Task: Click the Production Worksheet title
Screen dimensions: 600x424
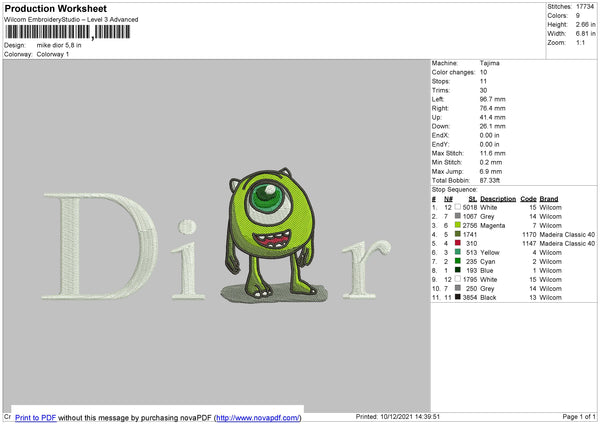Action: (56, 8)
